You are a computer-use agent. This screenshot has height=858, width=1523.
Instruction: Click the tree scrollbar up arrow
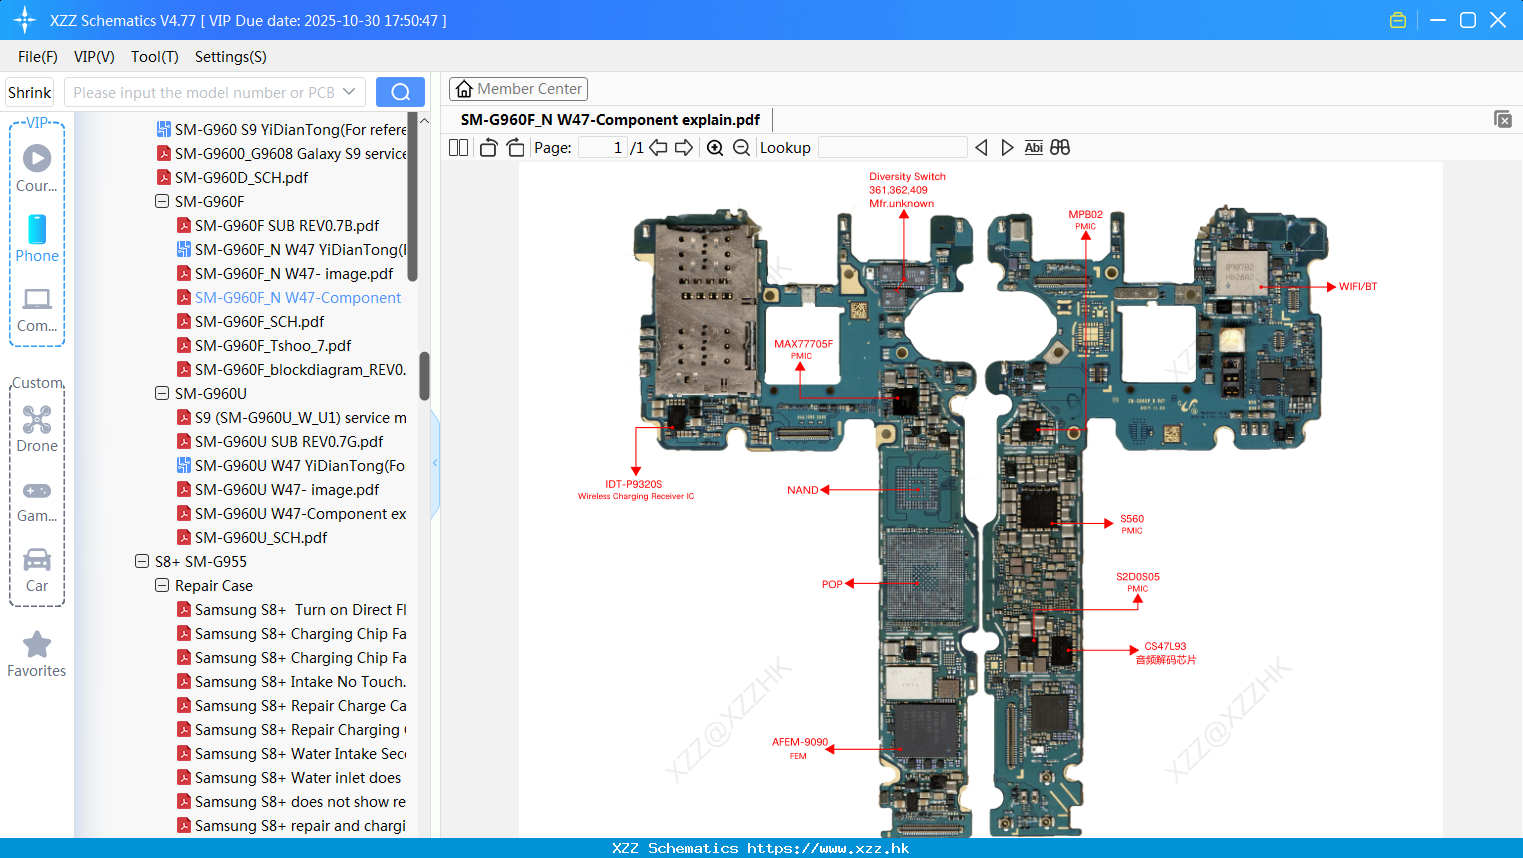coord(424,121)
